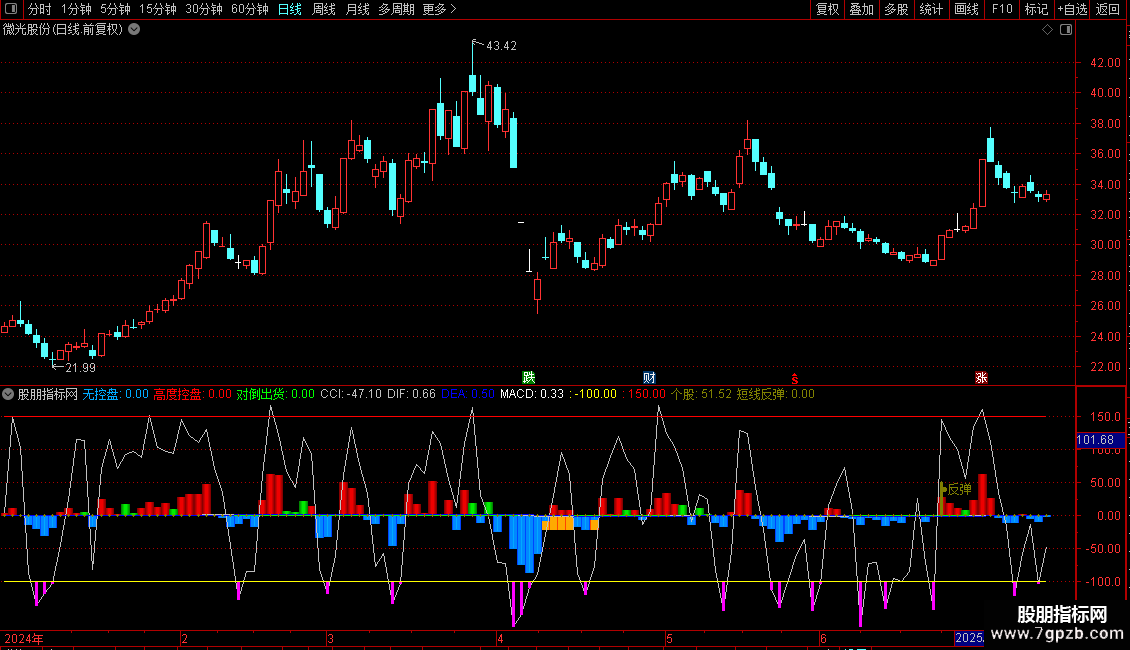Open the 统计 statistics tool
This screenshot has height=650, width=1130.
930,9
